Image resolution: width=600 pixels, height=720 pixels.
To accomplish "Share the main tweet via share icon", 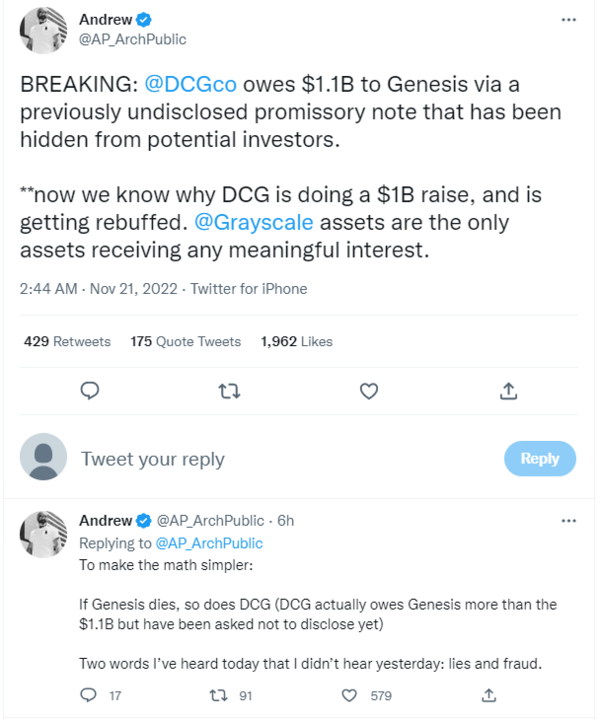I will (508, 390).
